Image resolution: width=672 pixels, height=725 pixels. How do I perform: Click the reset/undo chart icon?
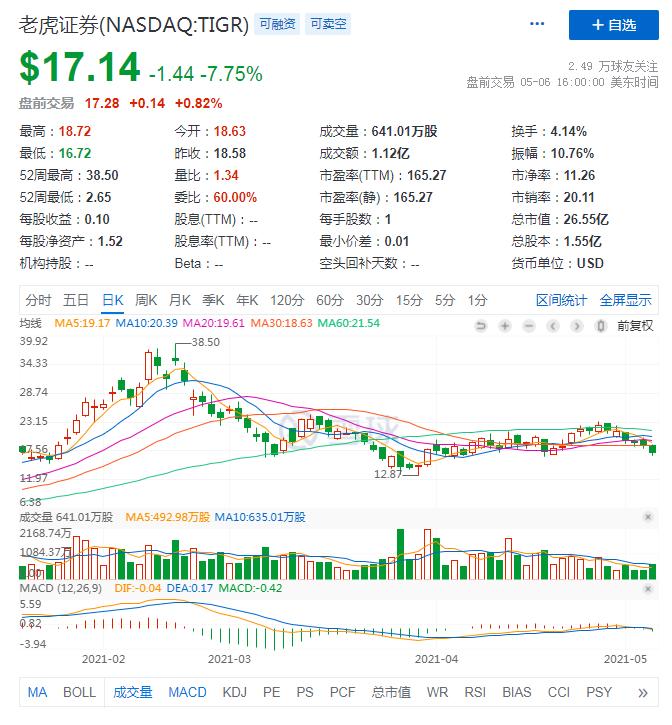pyautogui.click(x=481, y=326)
